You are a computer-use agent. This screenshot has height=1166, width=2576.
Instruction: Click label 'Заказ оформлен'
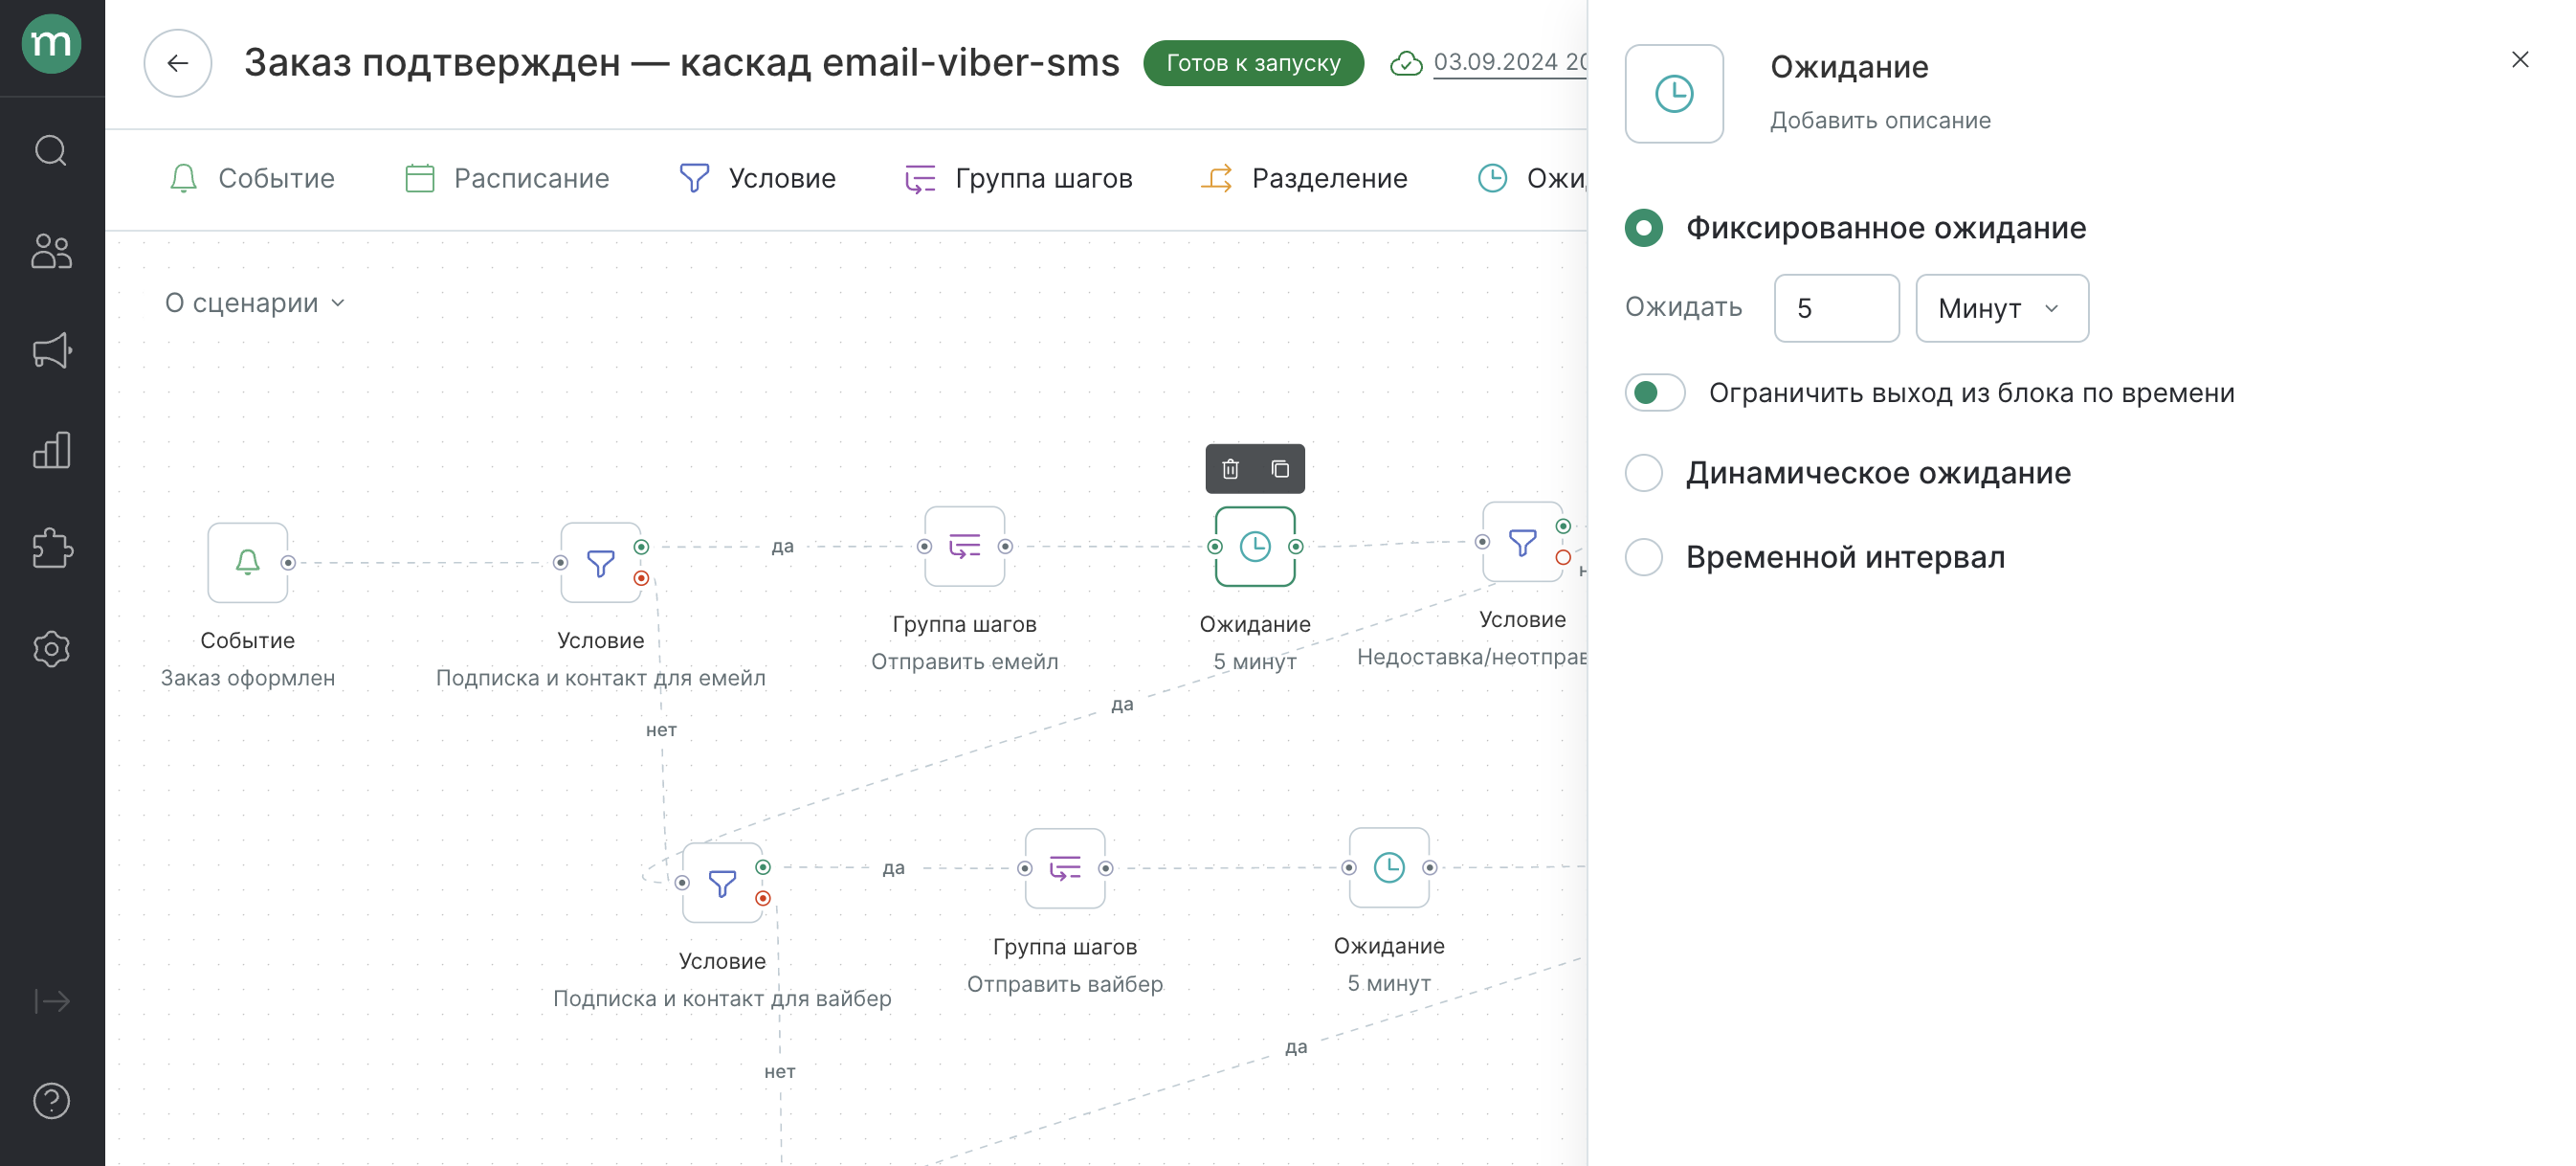(x=247, y=677)
